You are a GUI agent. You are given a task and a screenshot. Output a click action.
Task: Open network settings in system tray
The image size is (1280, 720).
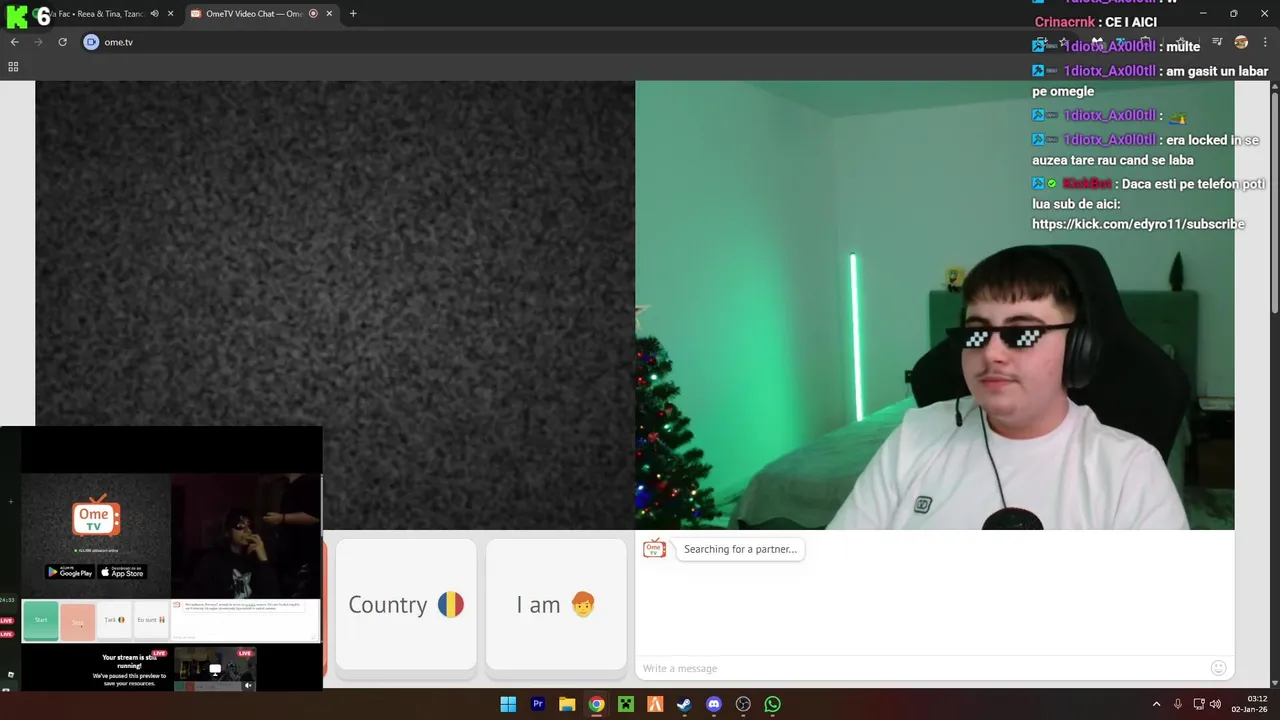[x=1199, y=704]
